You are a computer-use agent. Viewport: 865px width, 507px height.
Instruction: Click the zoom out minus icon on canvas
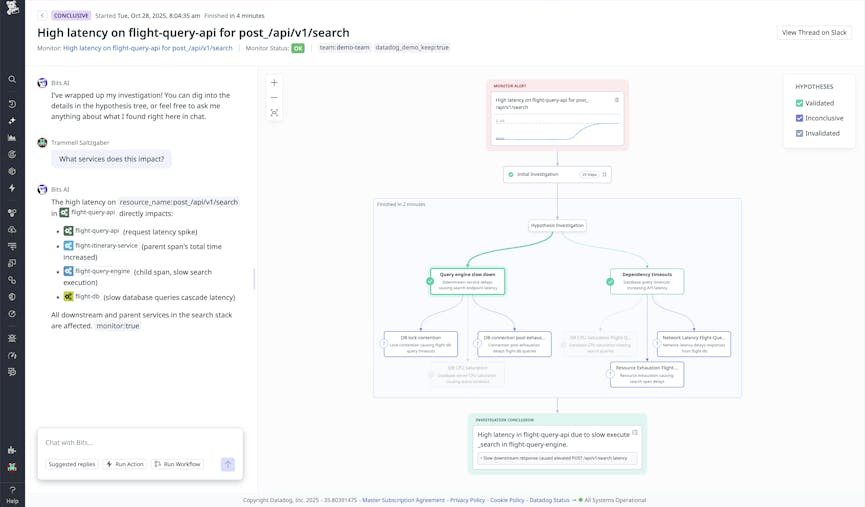point(274,98)
